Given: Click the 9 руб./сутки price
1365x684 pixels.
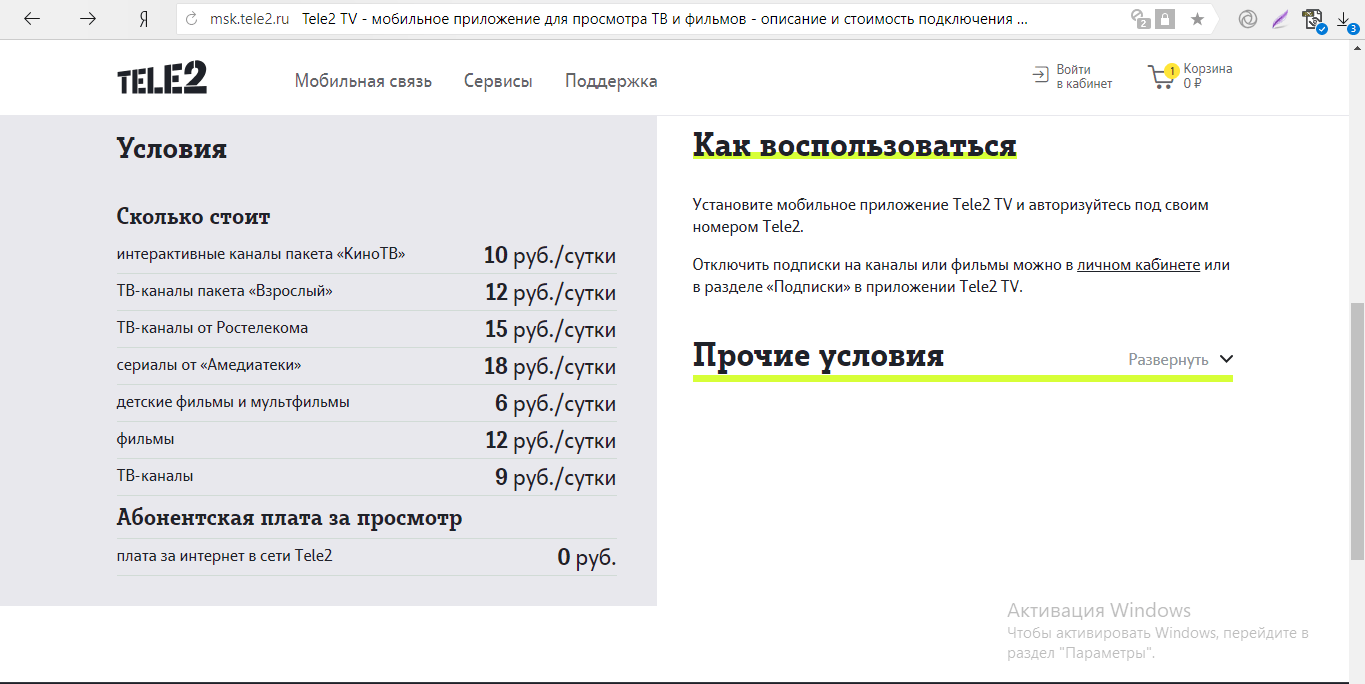Looking at the screenshot, I should pyautogui.click(x=555, y=478).
